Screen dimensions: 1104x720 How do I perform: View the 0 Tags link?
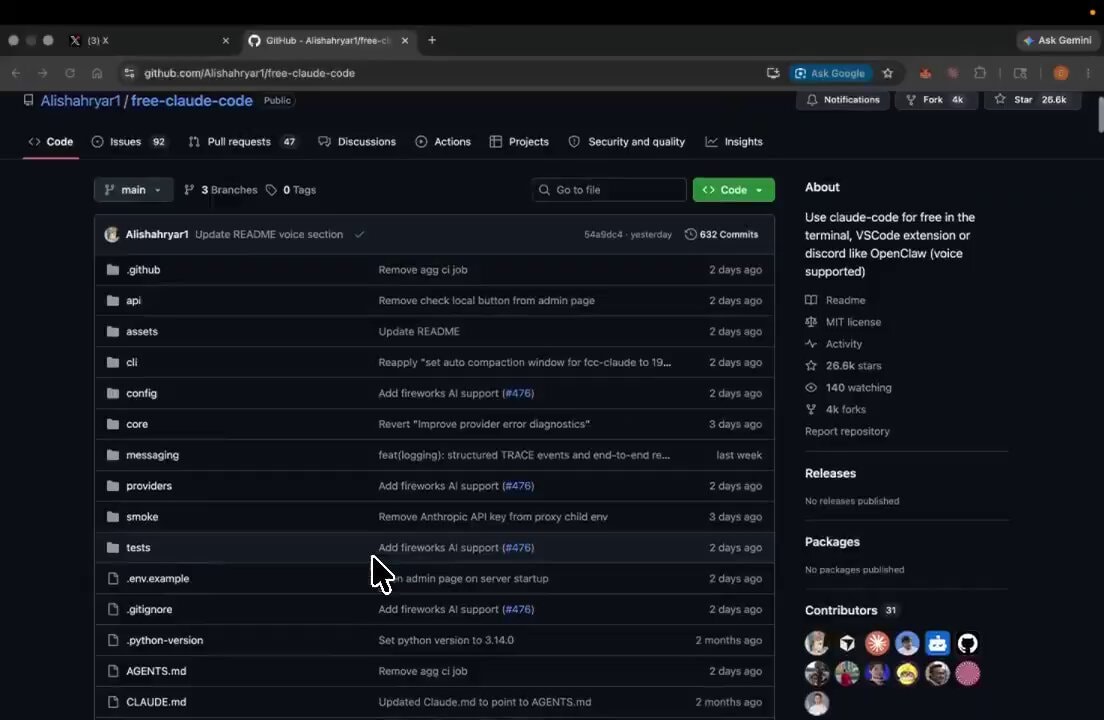(x=291, y=190)
